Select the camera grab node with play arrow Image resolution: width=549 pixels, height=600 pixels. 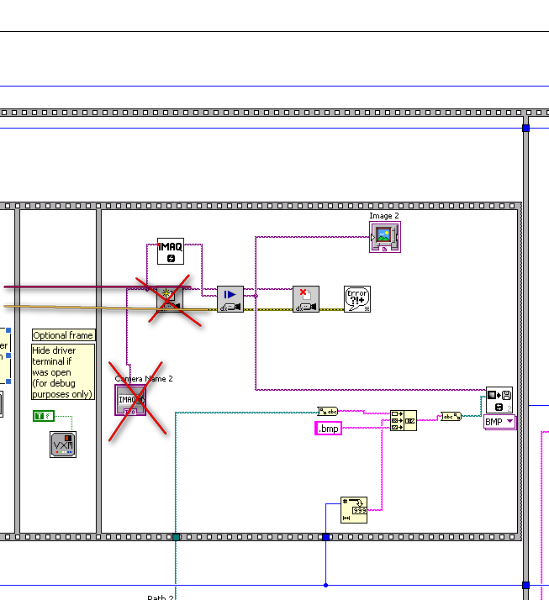(230, 299)
